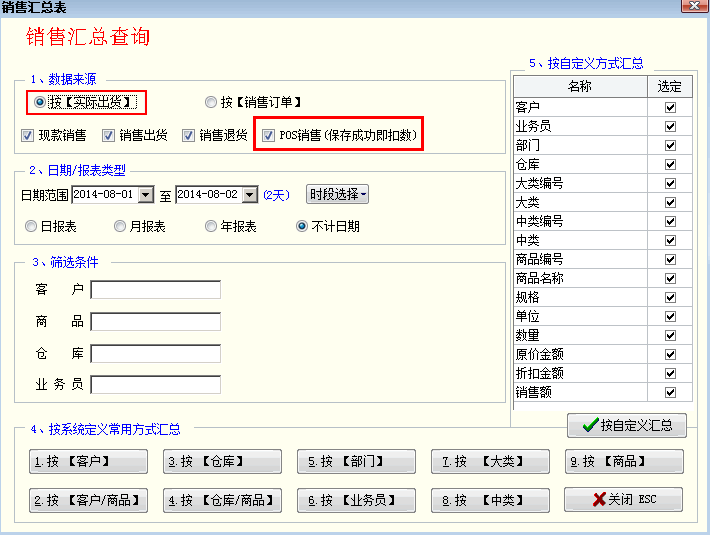The height and width of the screenshot is (535, 710).
Task: Toggle the 大类 row checkbox
Action: (670, 202)
